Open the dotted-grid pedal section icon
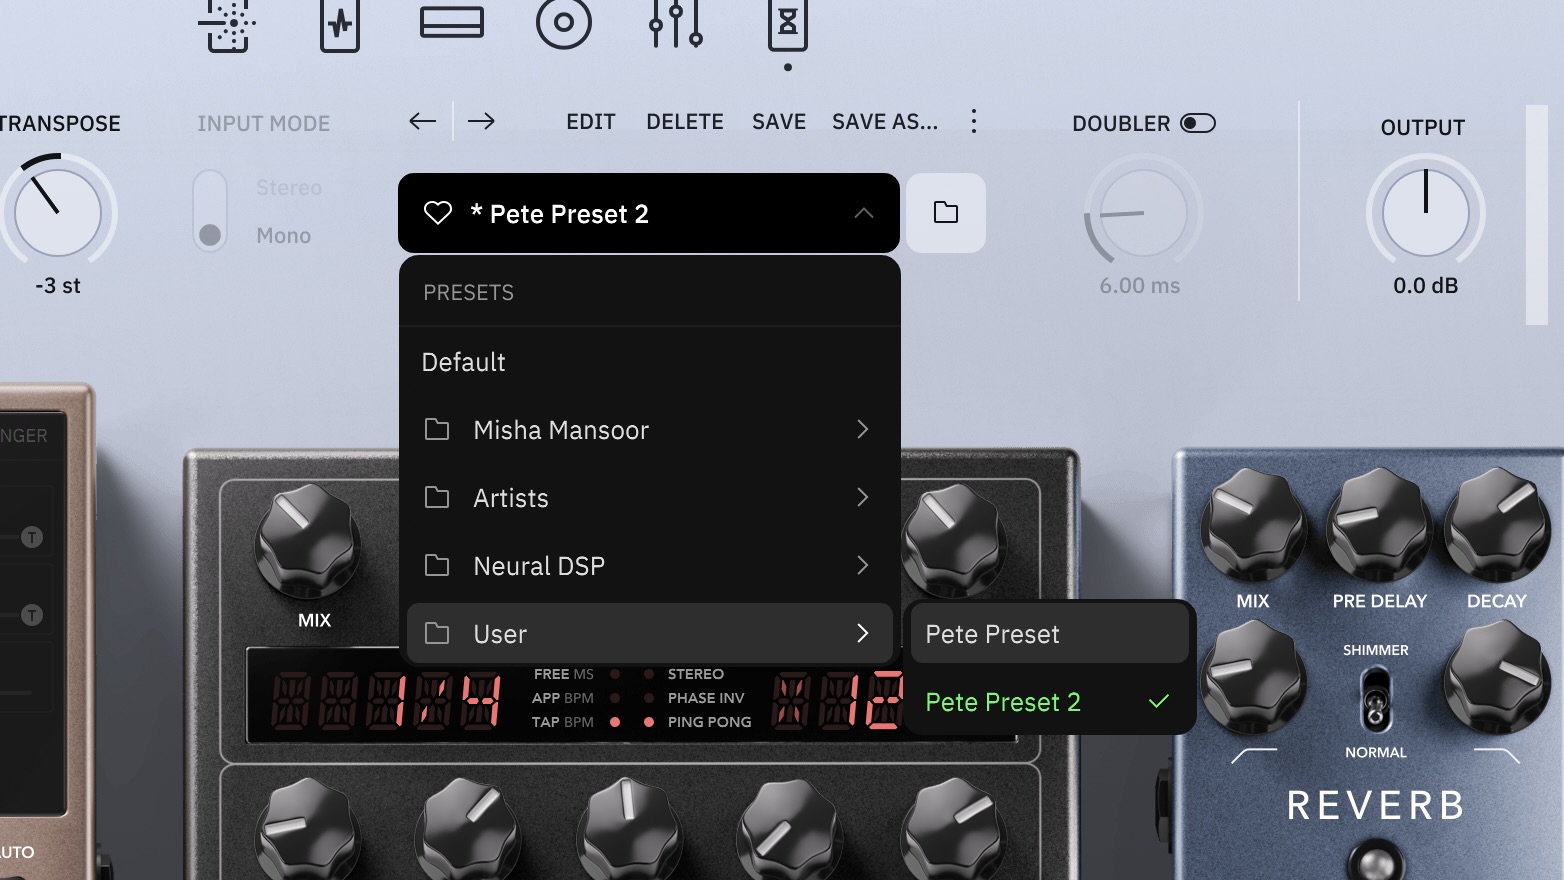This screenshot has height=880, width=1564. [228, 24]
